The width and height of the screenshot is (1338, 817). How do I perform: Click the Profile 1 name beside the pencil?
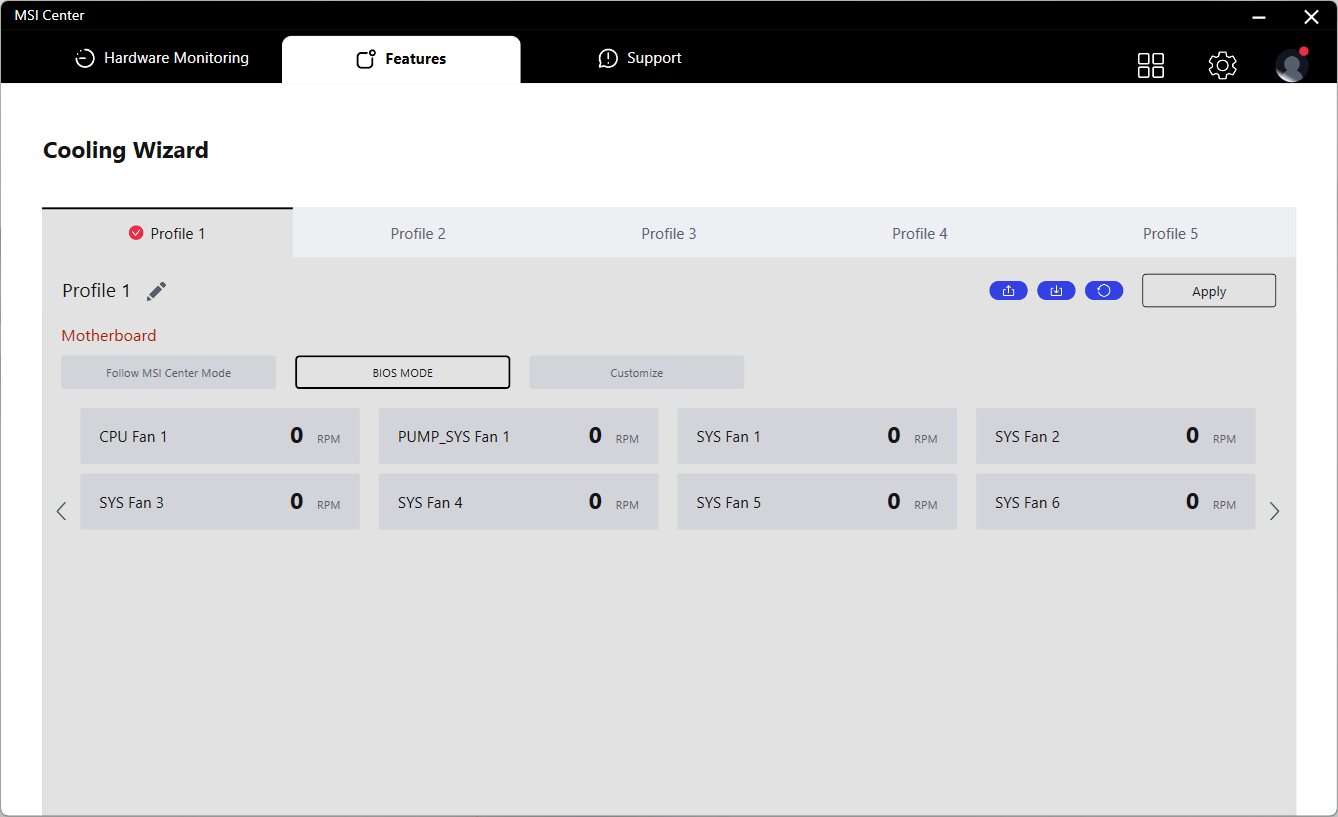[96, 291]
